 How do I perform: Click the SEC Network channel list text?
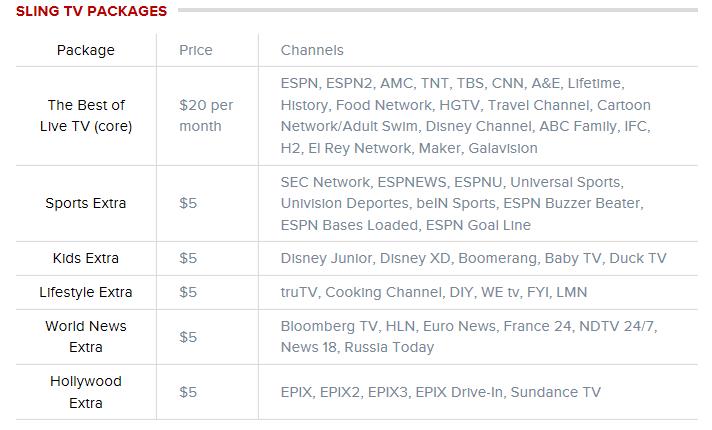click(462, 203)
